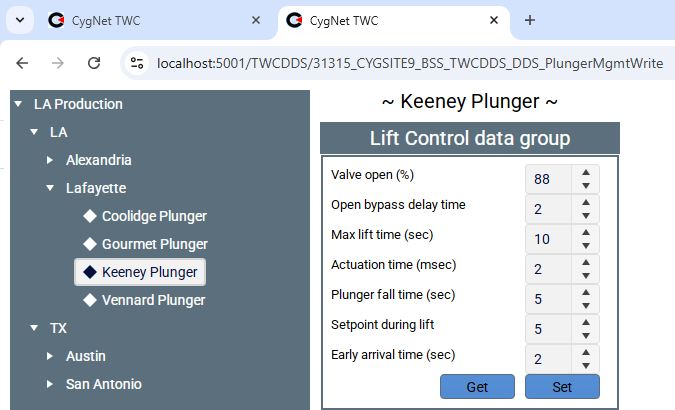Decrease Plunger fall time (sec)
Viewport: 675px width, 410px height.
point(585,306)
